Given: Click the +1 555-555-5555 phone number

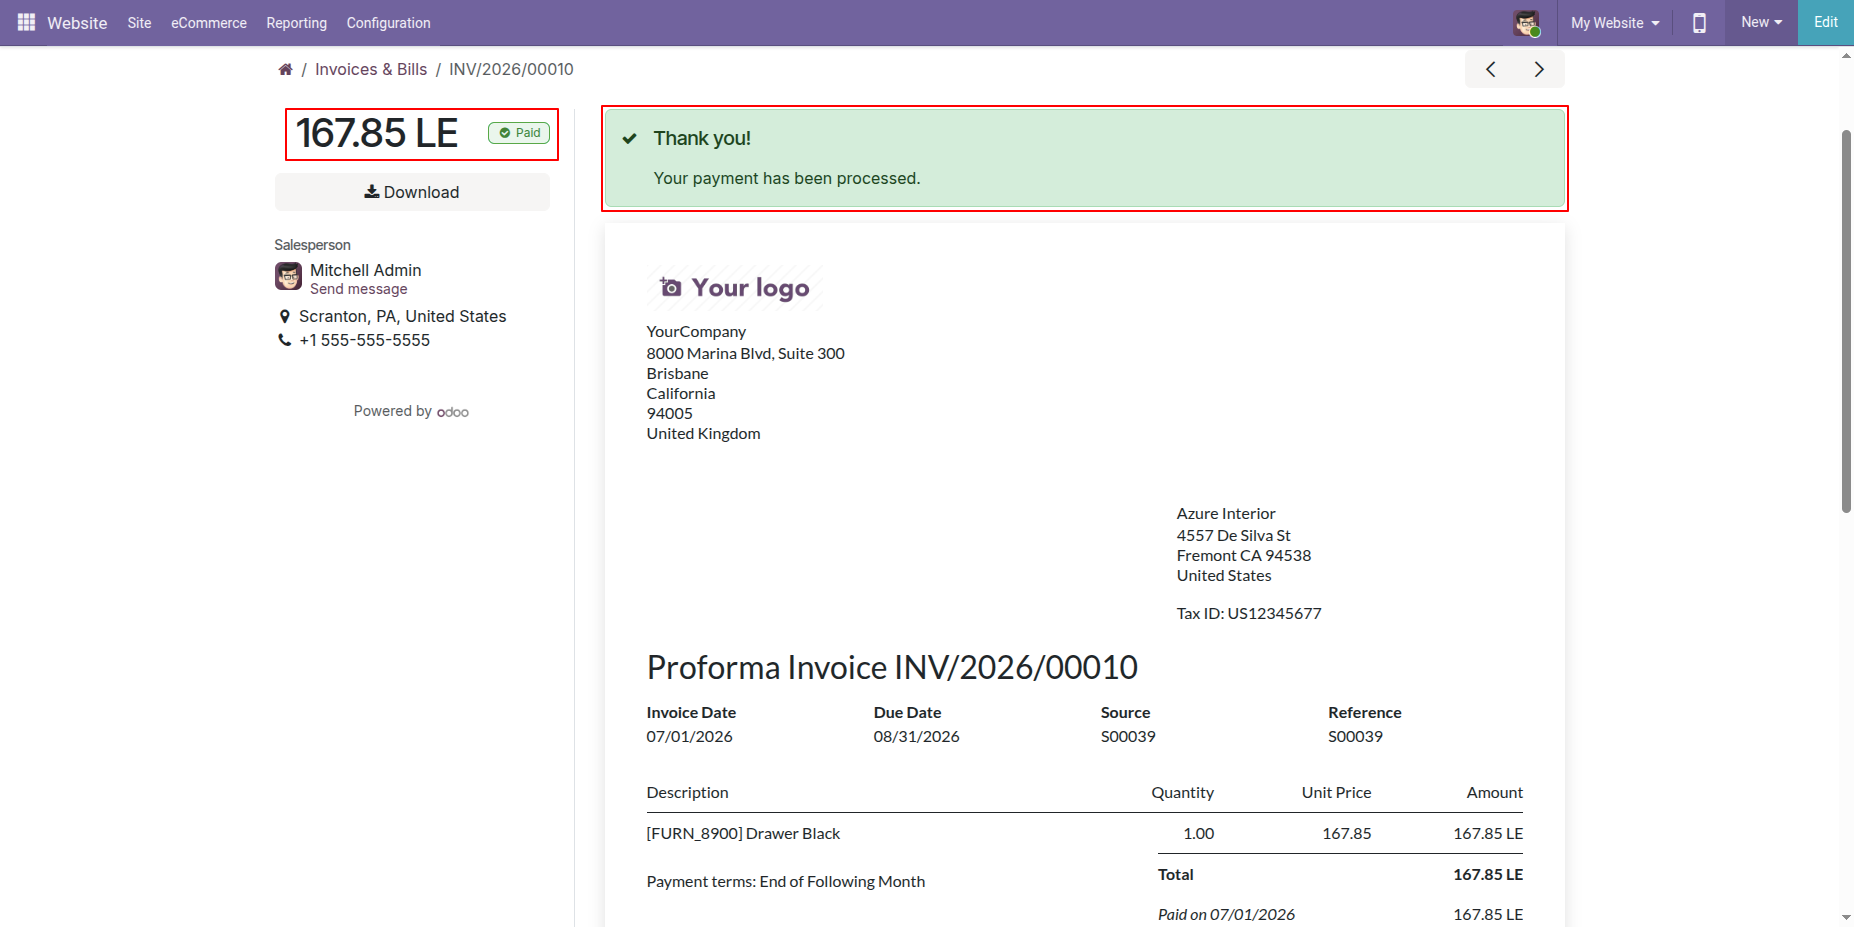Looking at the screenshot, I should (365, 340).
